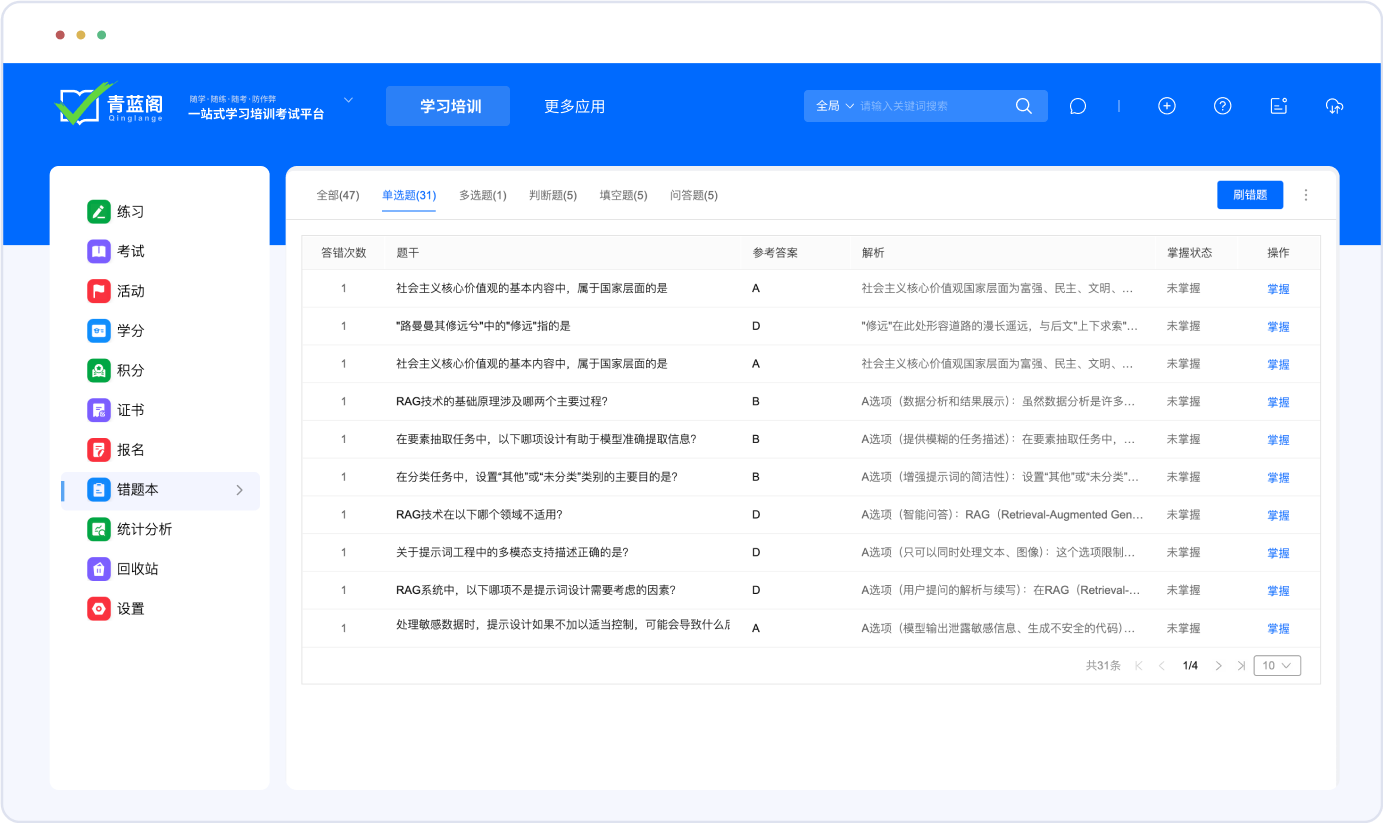This screenshot has width=1383, height=823.
Task: Click the plus circle icon in header
Action: [1166, 106]
